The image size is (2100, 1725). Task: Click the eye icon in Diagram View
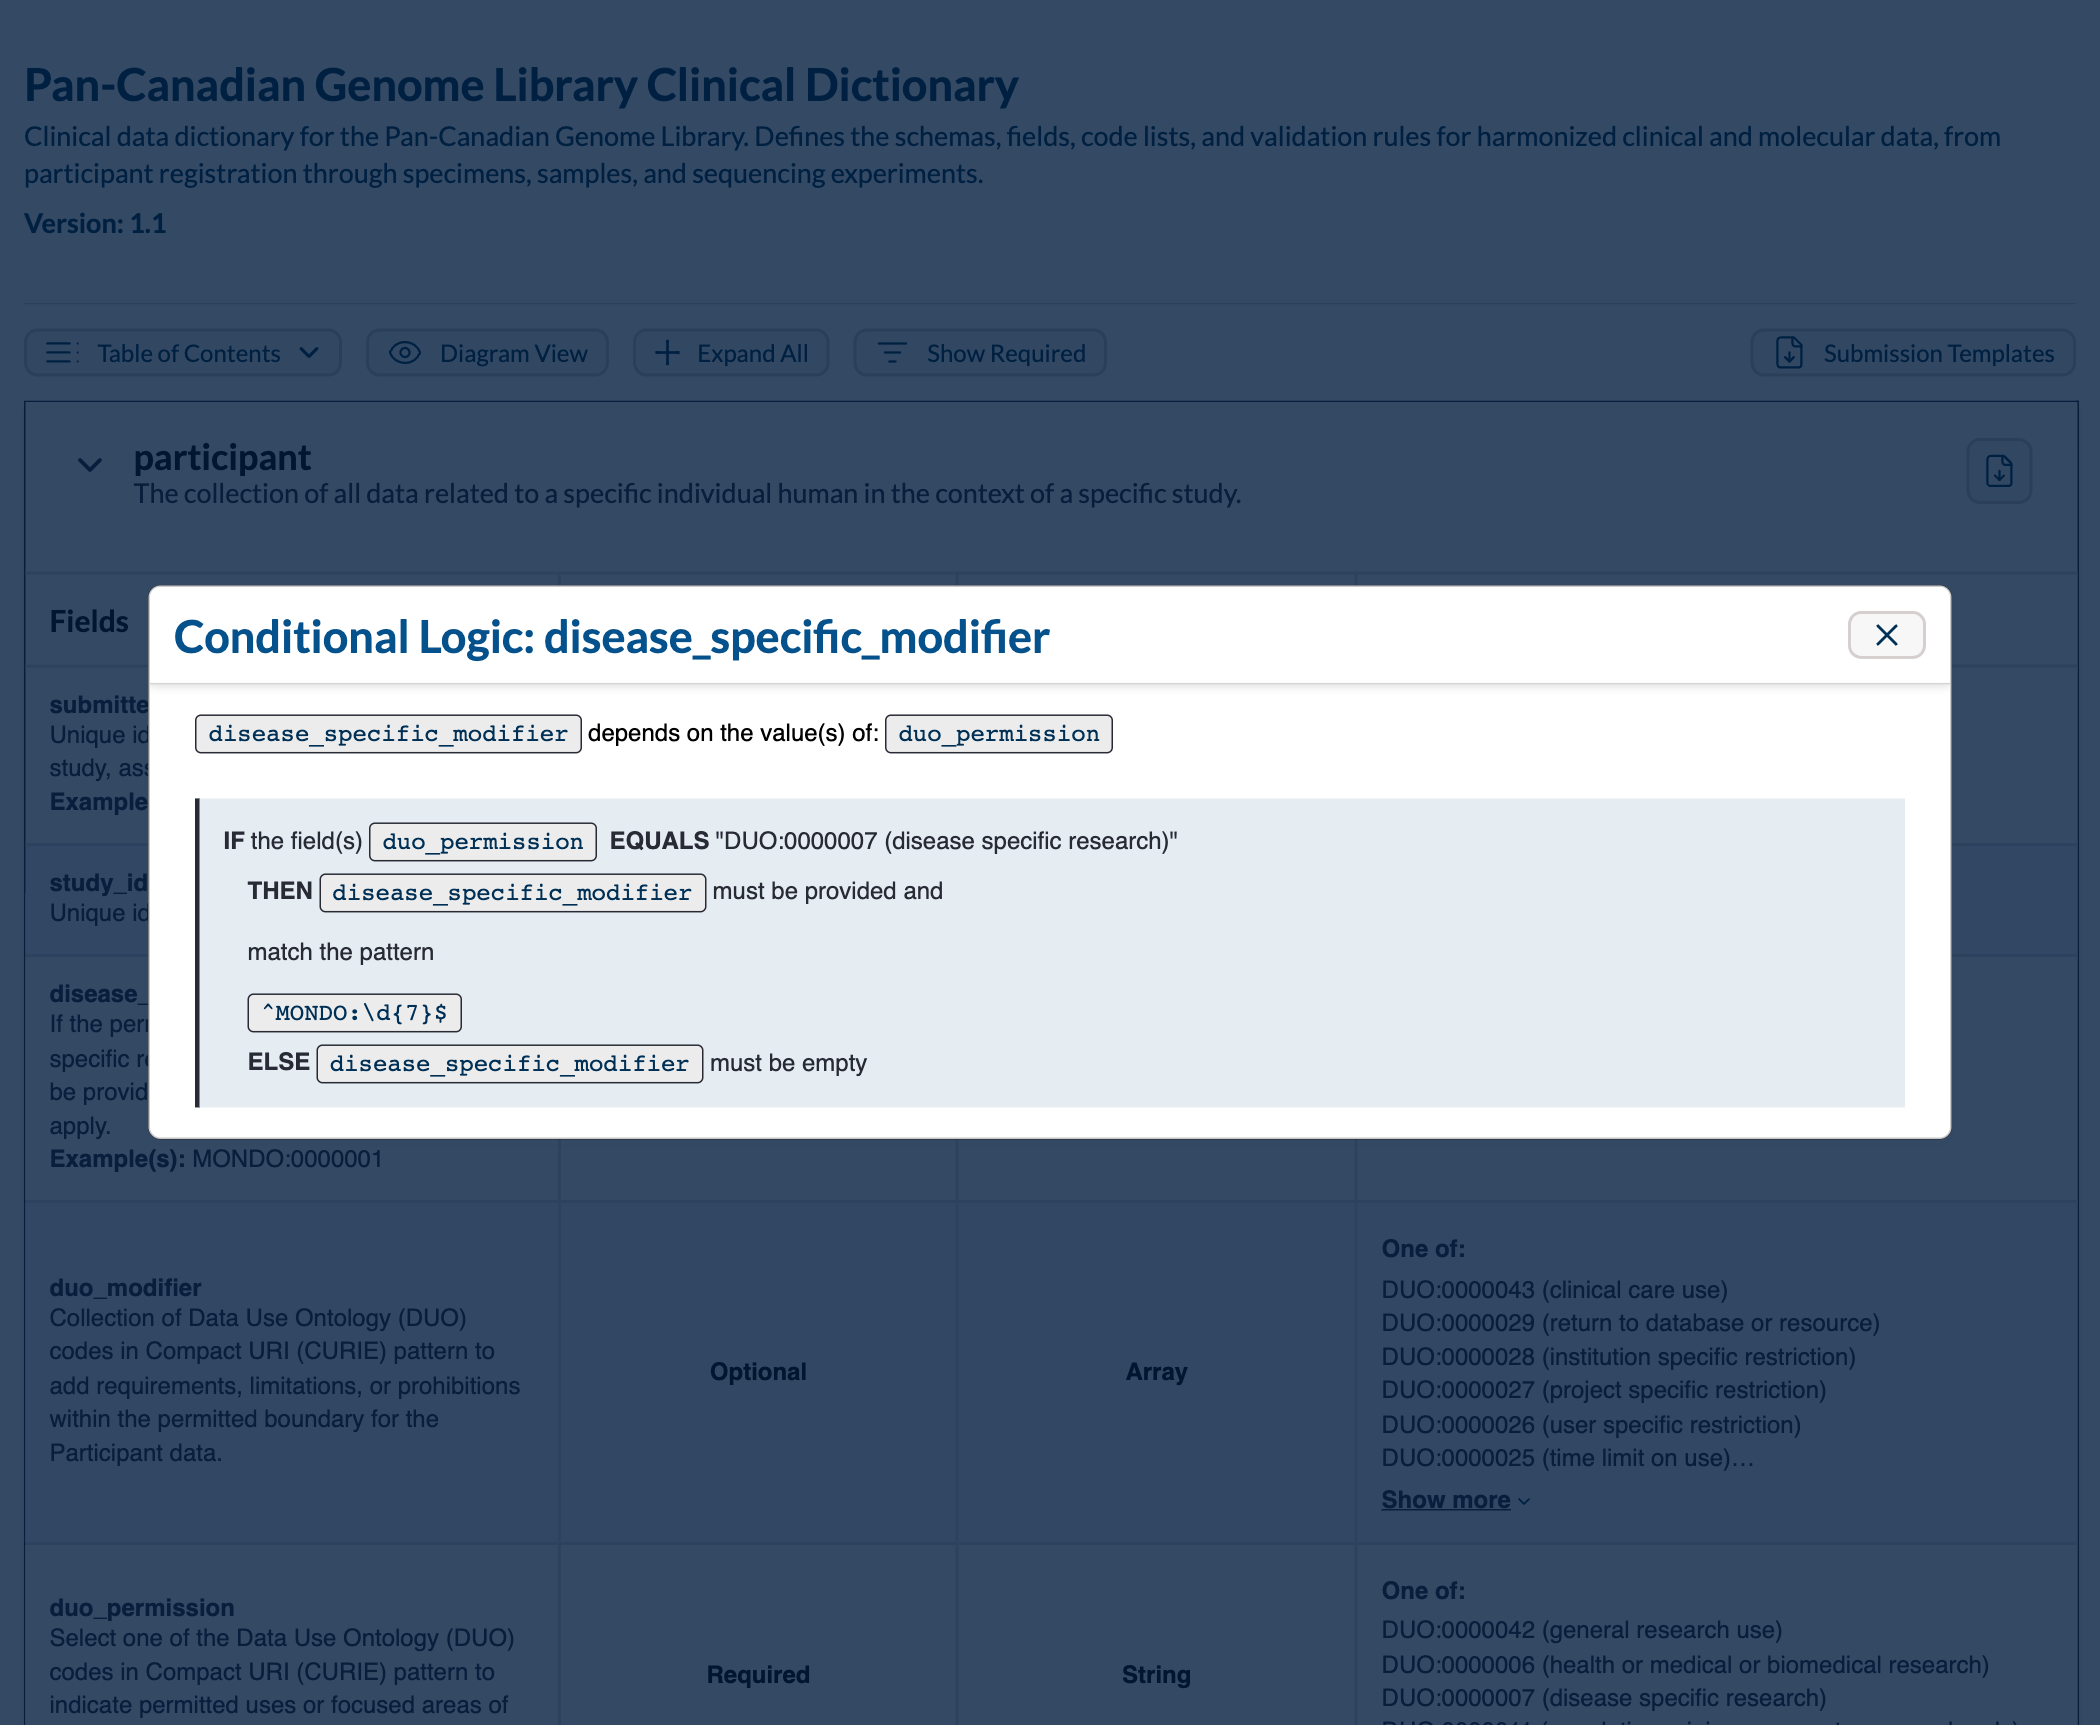coord(405,353)
